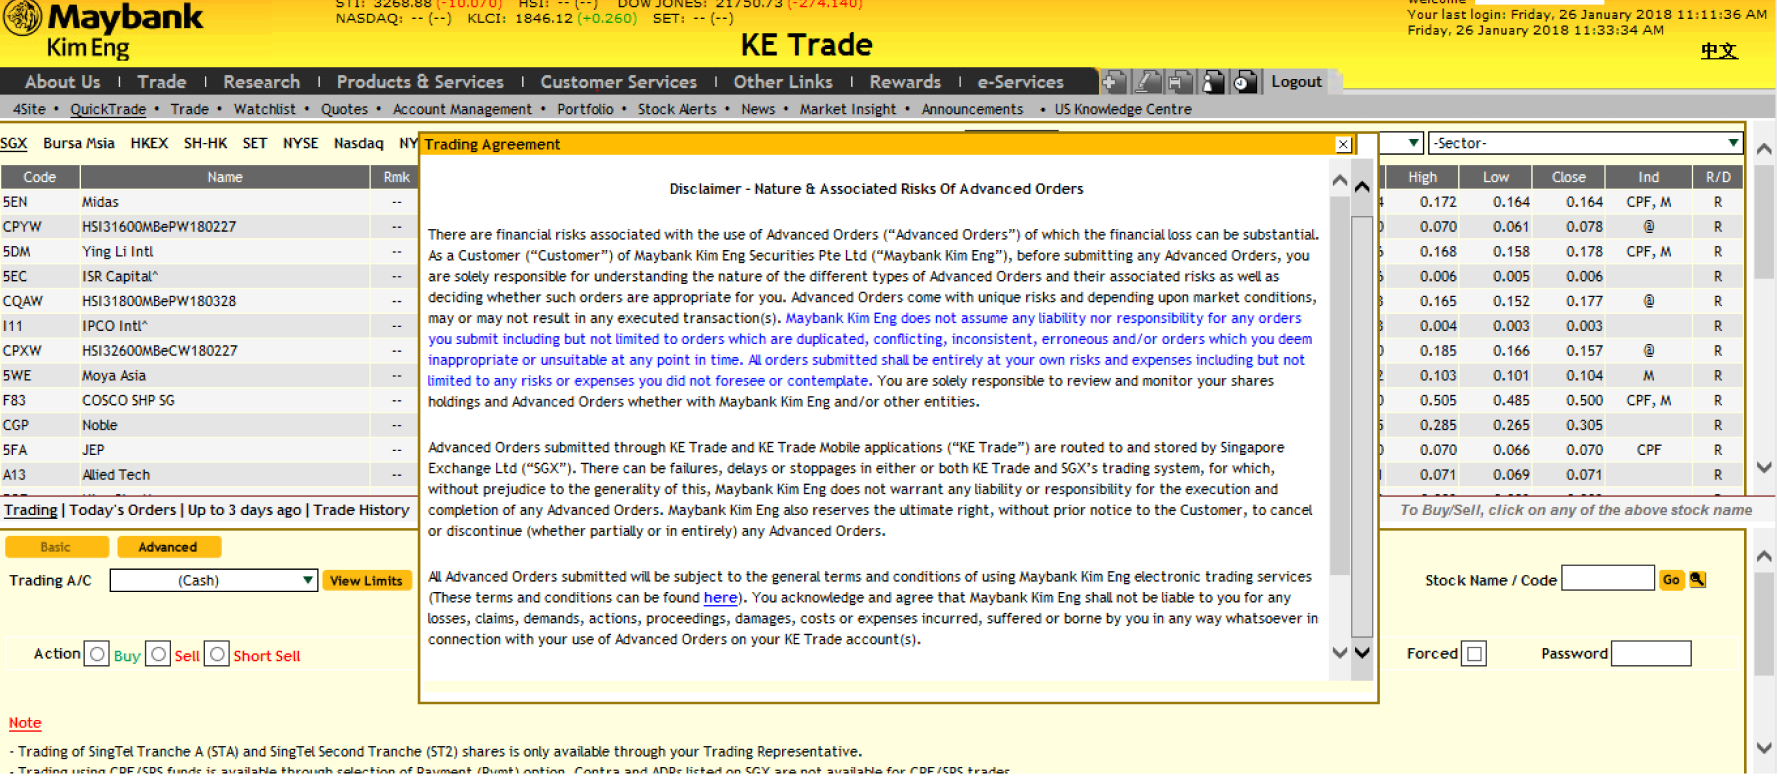Viewport: 1778px width, 782px height.
Task: Select the Bursa Msia exchange tab
Action: click(x=79, y=144)
